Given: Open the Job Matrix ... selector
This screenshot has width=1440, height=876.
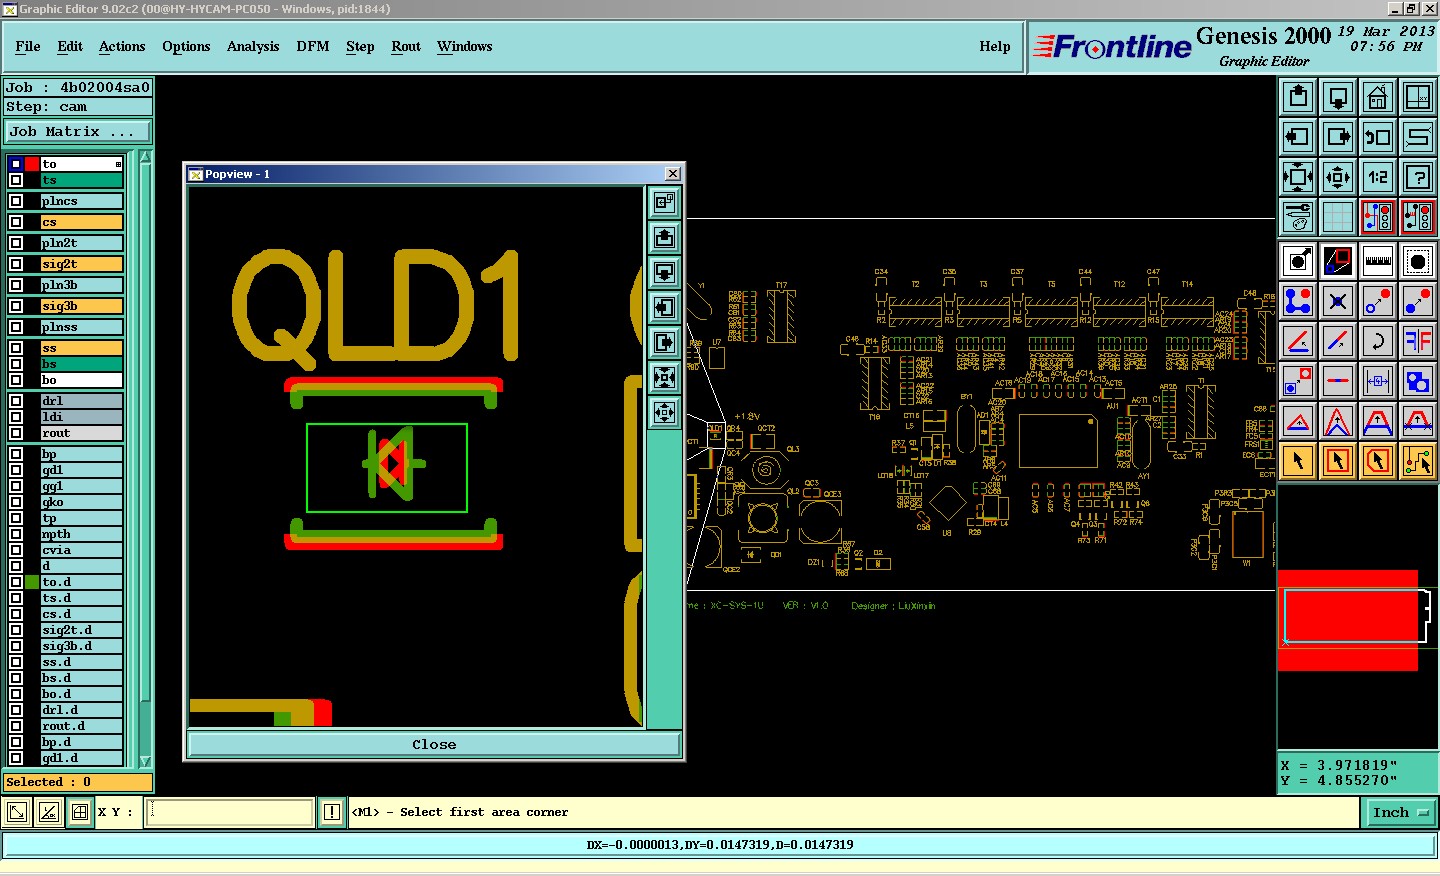Looking at the screenshot, I should coord(78,131).
